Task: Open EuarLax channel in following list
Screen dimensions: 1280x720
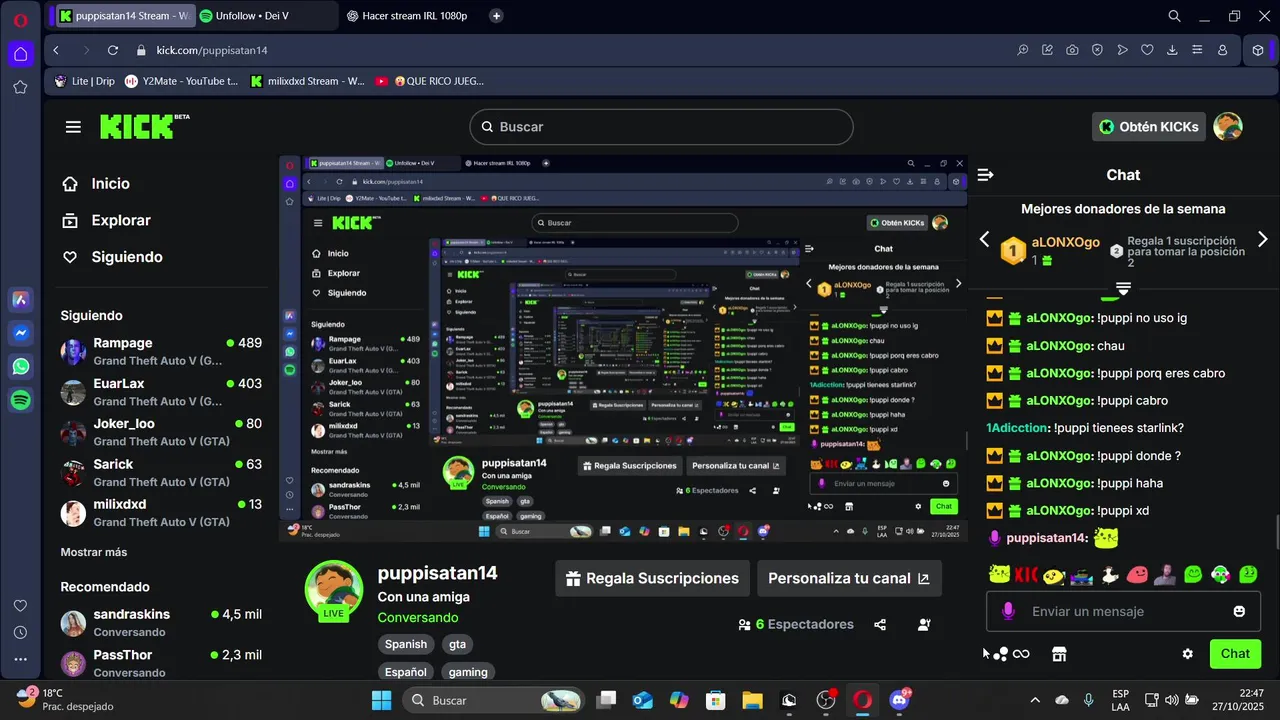Action: click(161, 392)
